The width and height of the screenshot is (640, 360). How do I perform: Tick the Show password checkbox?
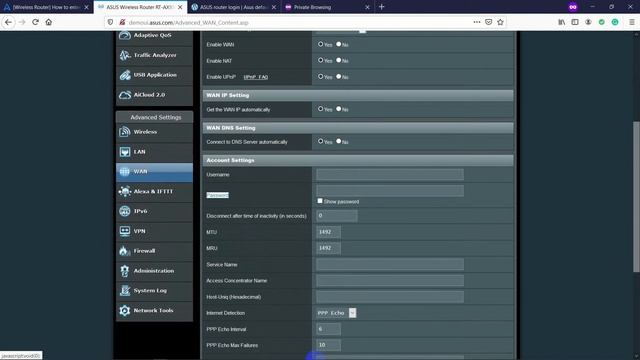320,201
